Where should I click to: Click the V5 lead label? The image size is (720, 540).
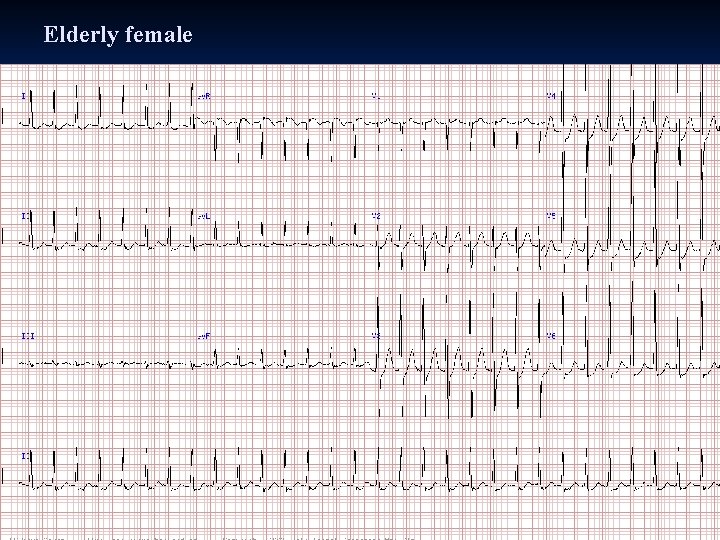(x=551, y=216)
